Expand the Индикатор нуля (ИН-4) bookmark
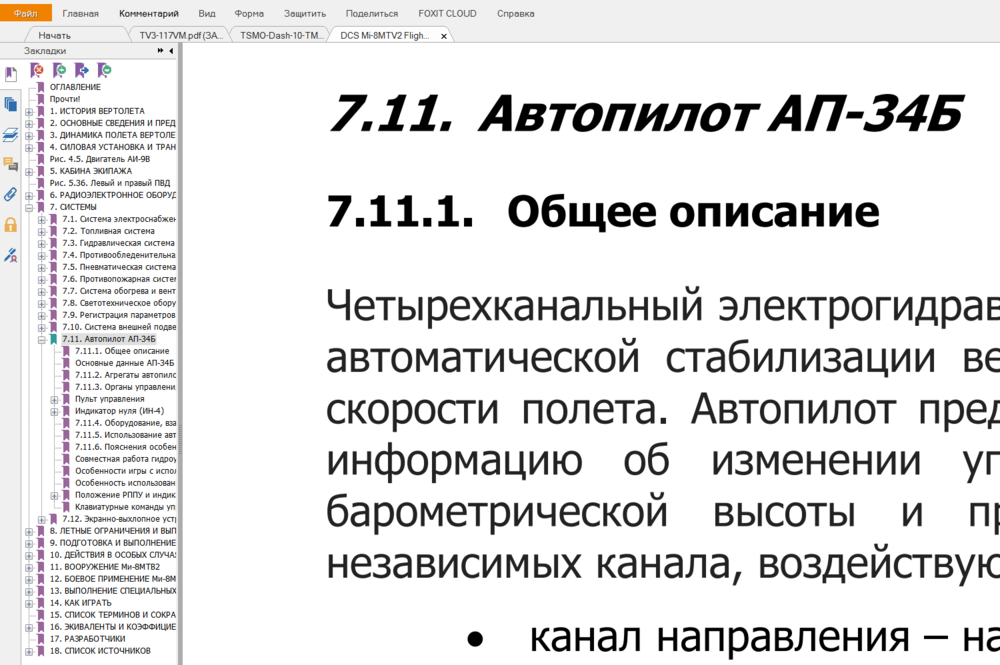 pos(54,412)
